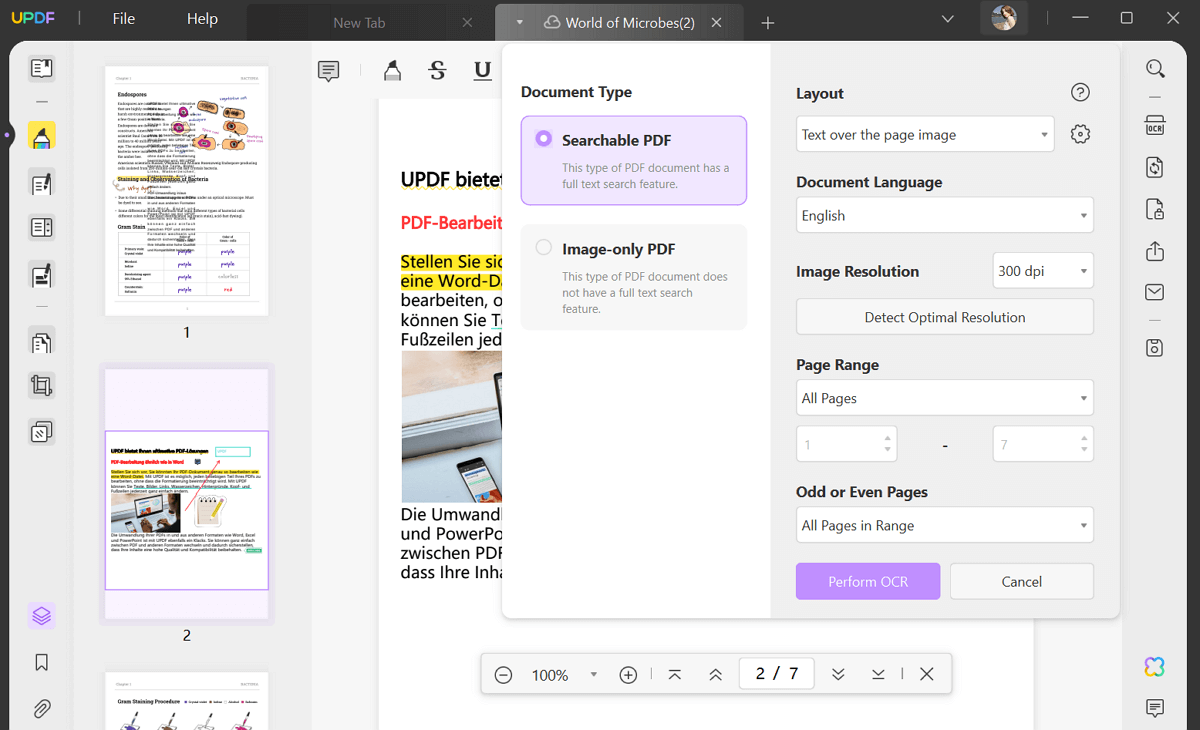Cancel the OCR dialog
Image resolution: width=1200 pixels, height=730 pixels.
1022,581
